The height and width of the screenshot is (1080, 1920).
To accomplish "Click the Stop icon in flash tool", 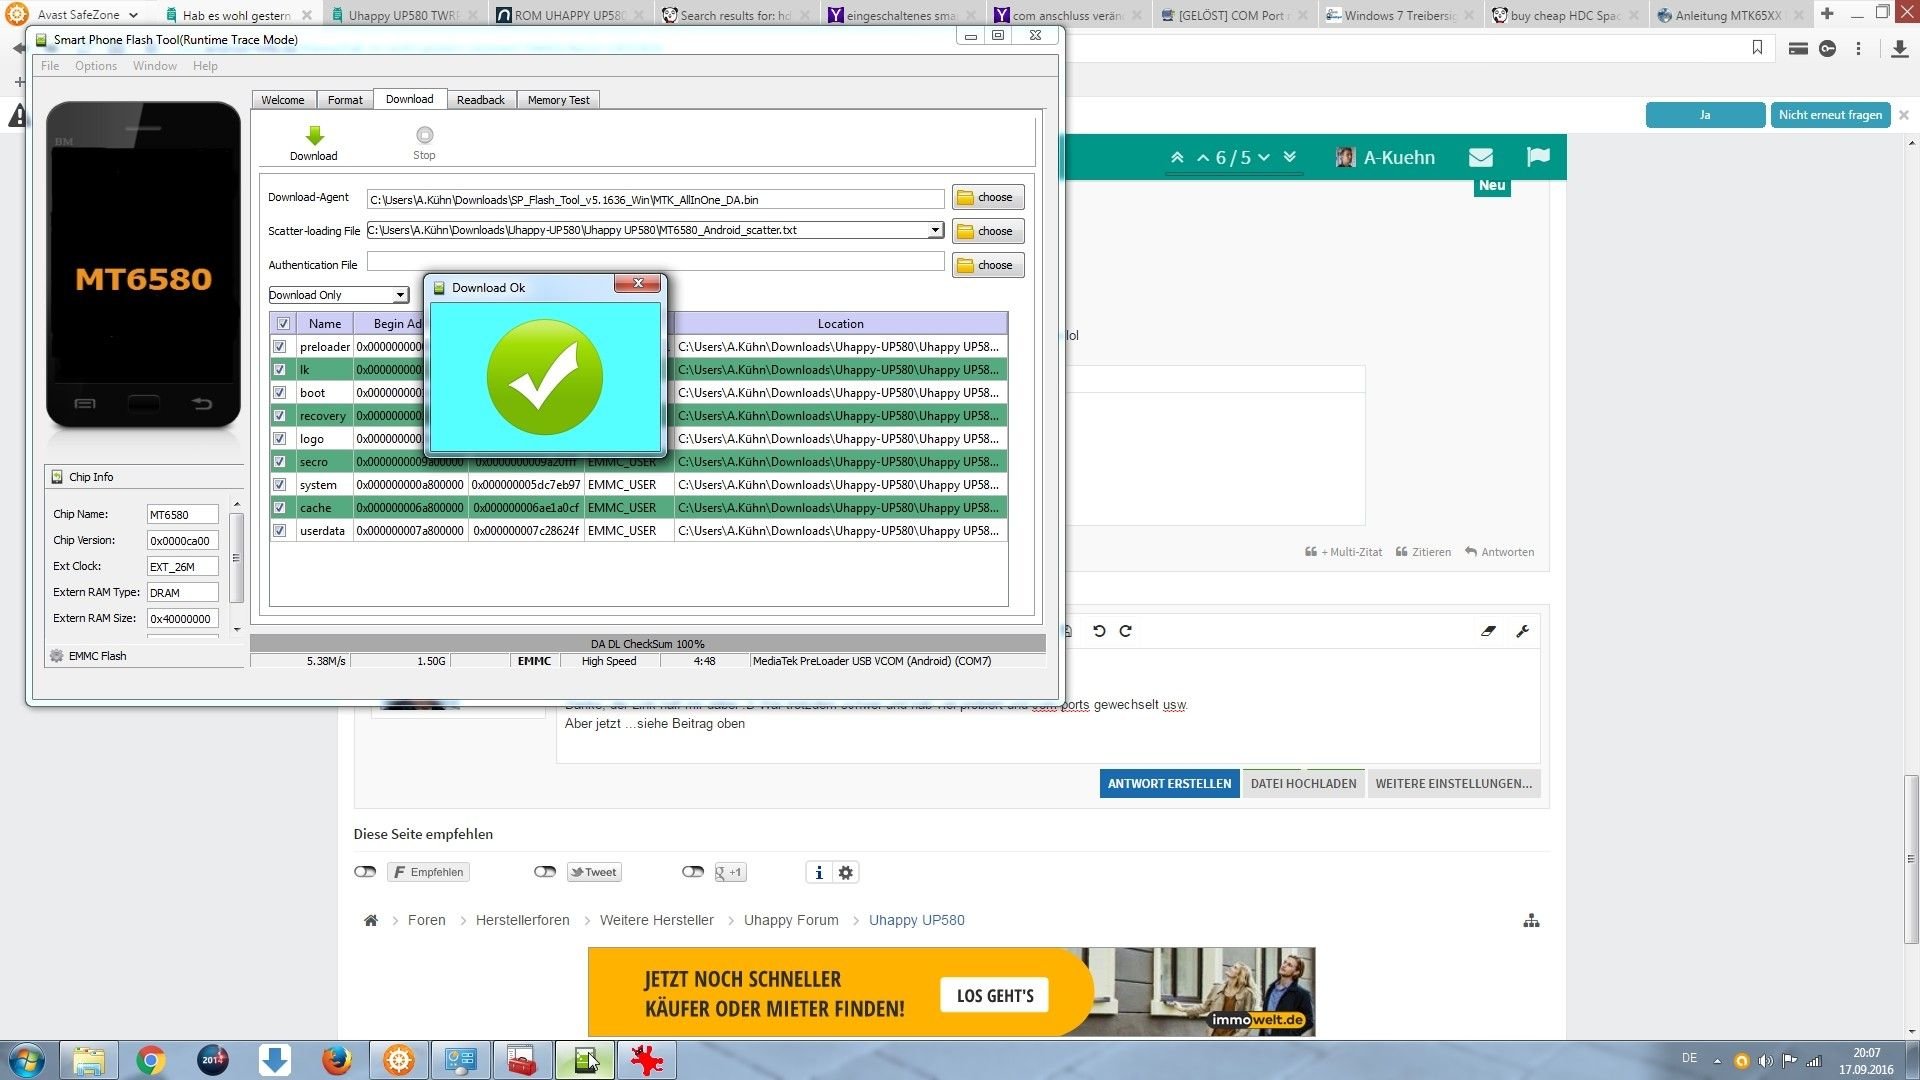I will coord(424,135).
